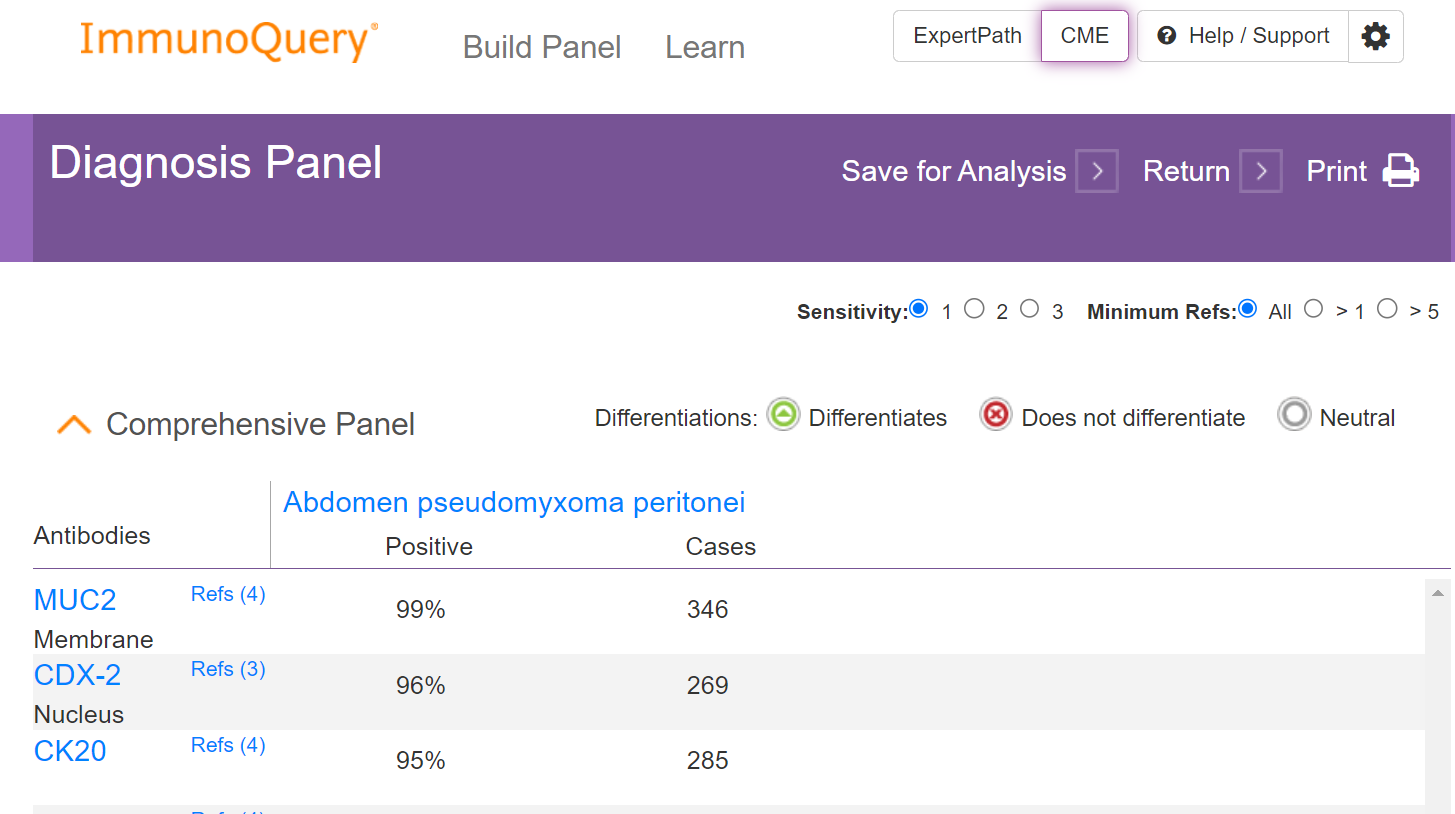
Task: Select Sensitivity option 3
Action: (x=1030, y=309)
